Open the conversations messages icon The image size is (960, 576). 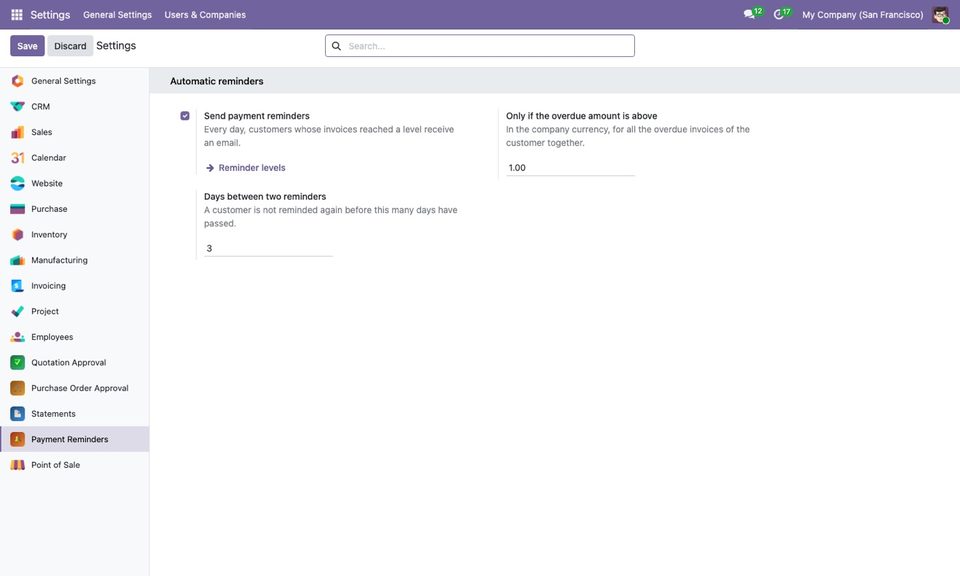coord(749,14)
